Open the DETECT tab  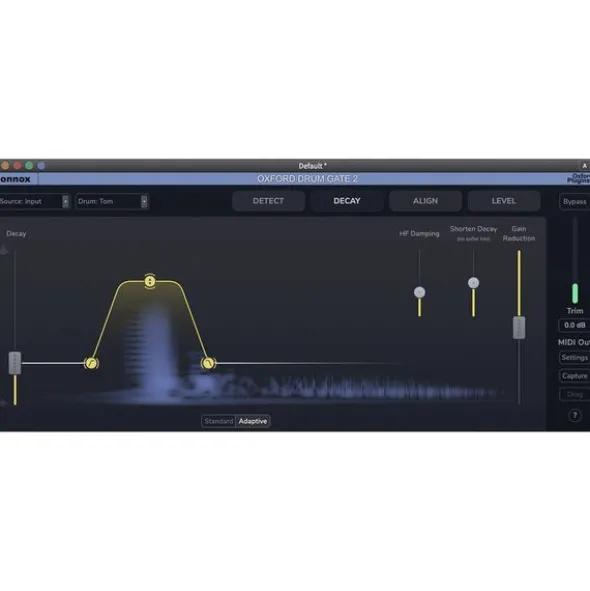[x=268, y=201]
